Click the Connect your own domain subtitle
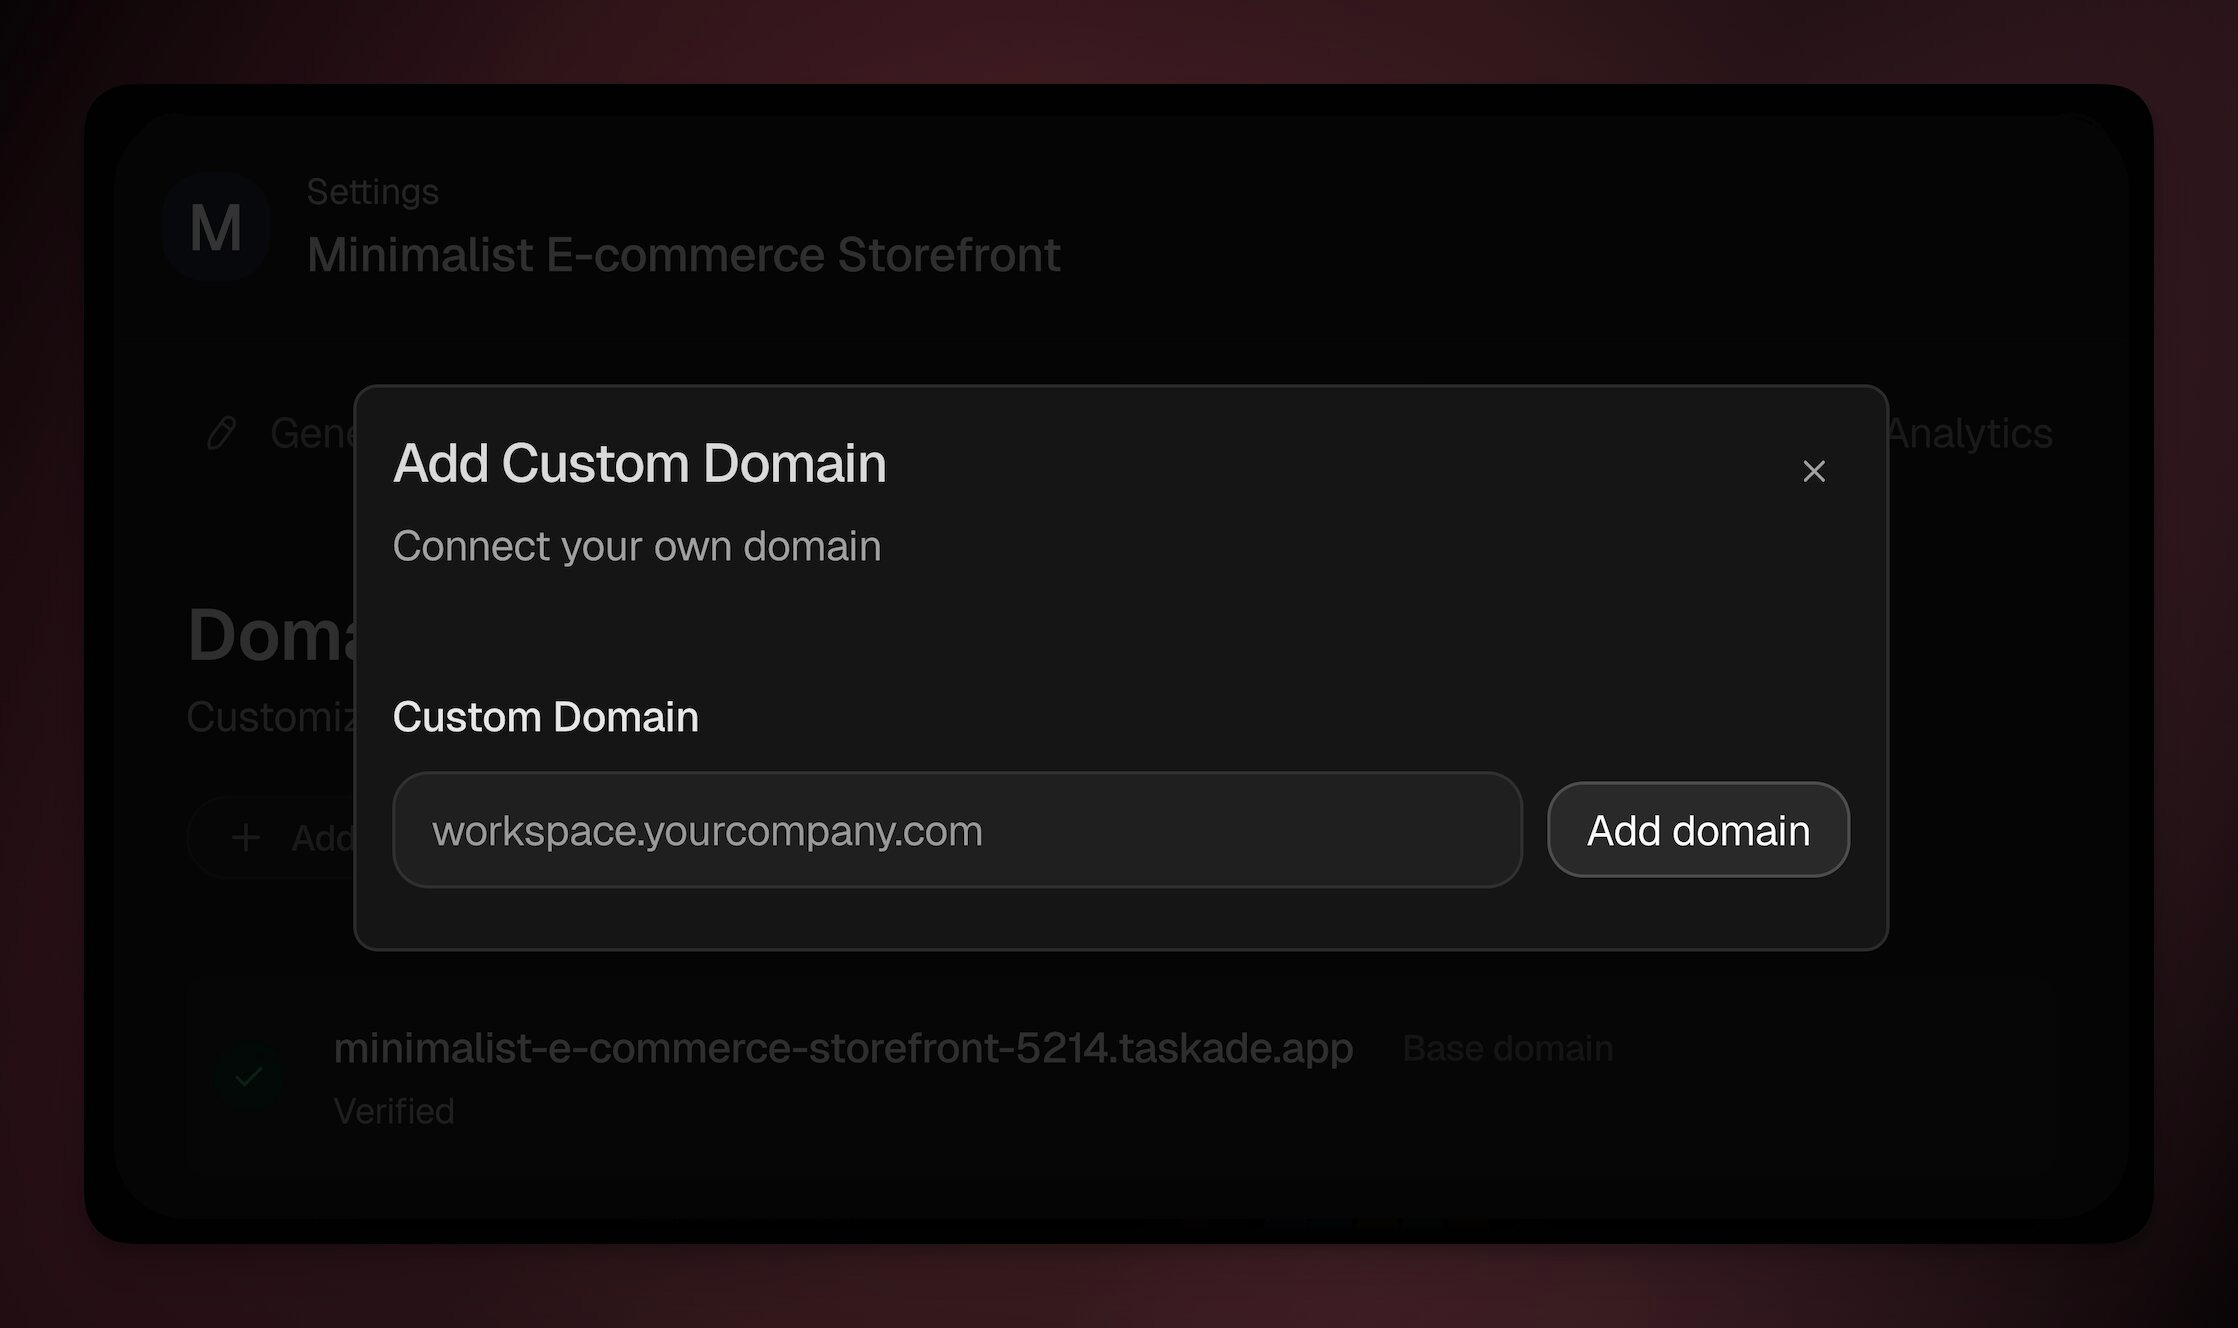 tap(636, 546)
